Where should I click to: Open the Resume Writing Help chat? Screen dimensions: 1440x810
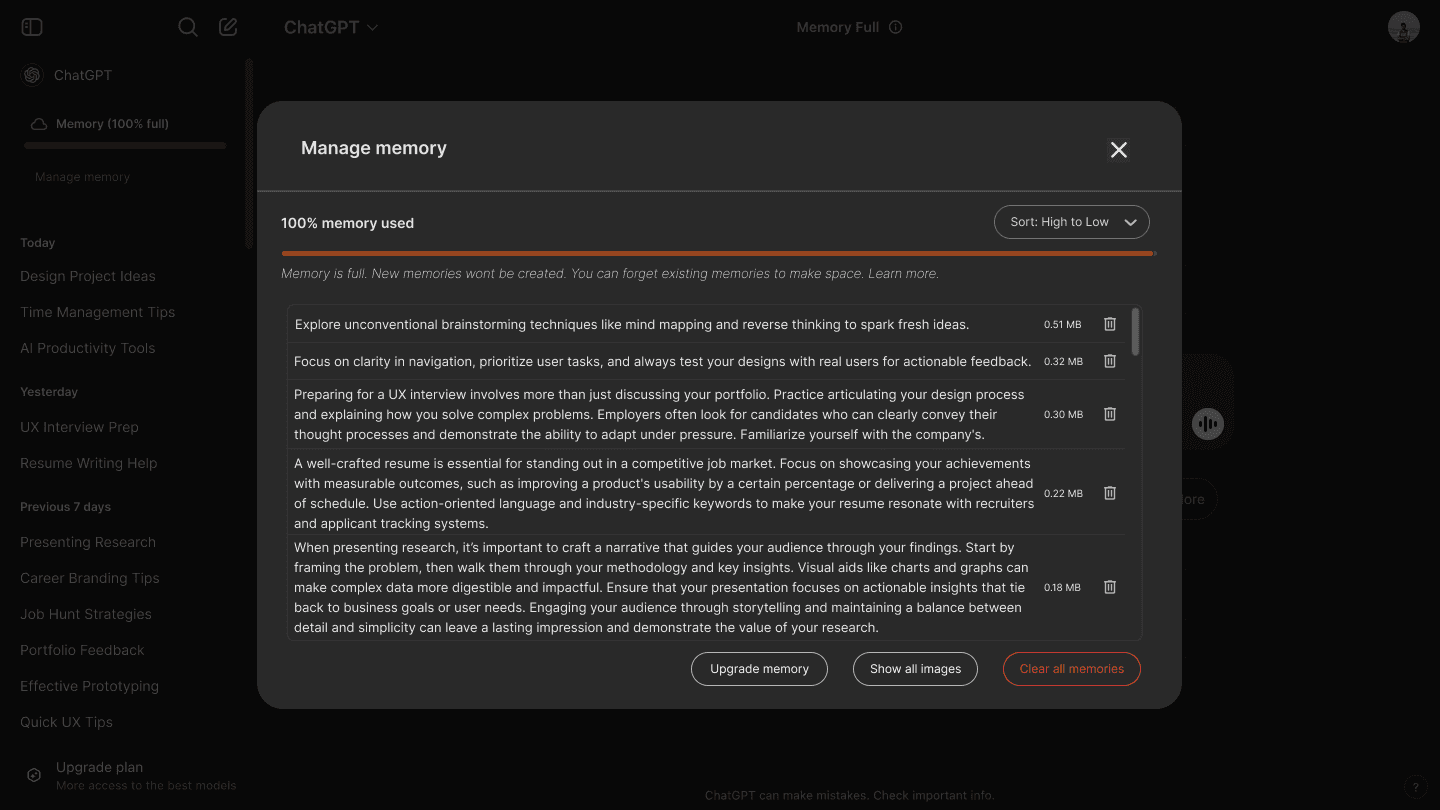click(88, 463)
